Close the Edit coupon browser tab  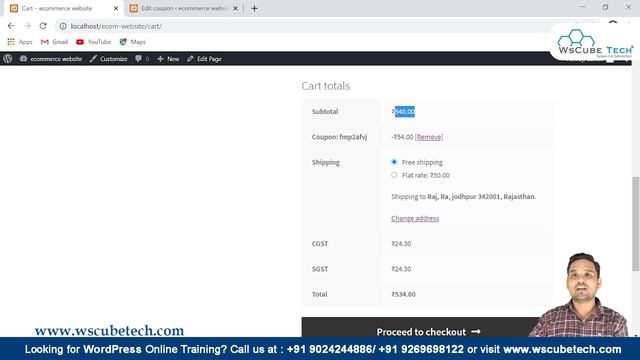[236, 8]
